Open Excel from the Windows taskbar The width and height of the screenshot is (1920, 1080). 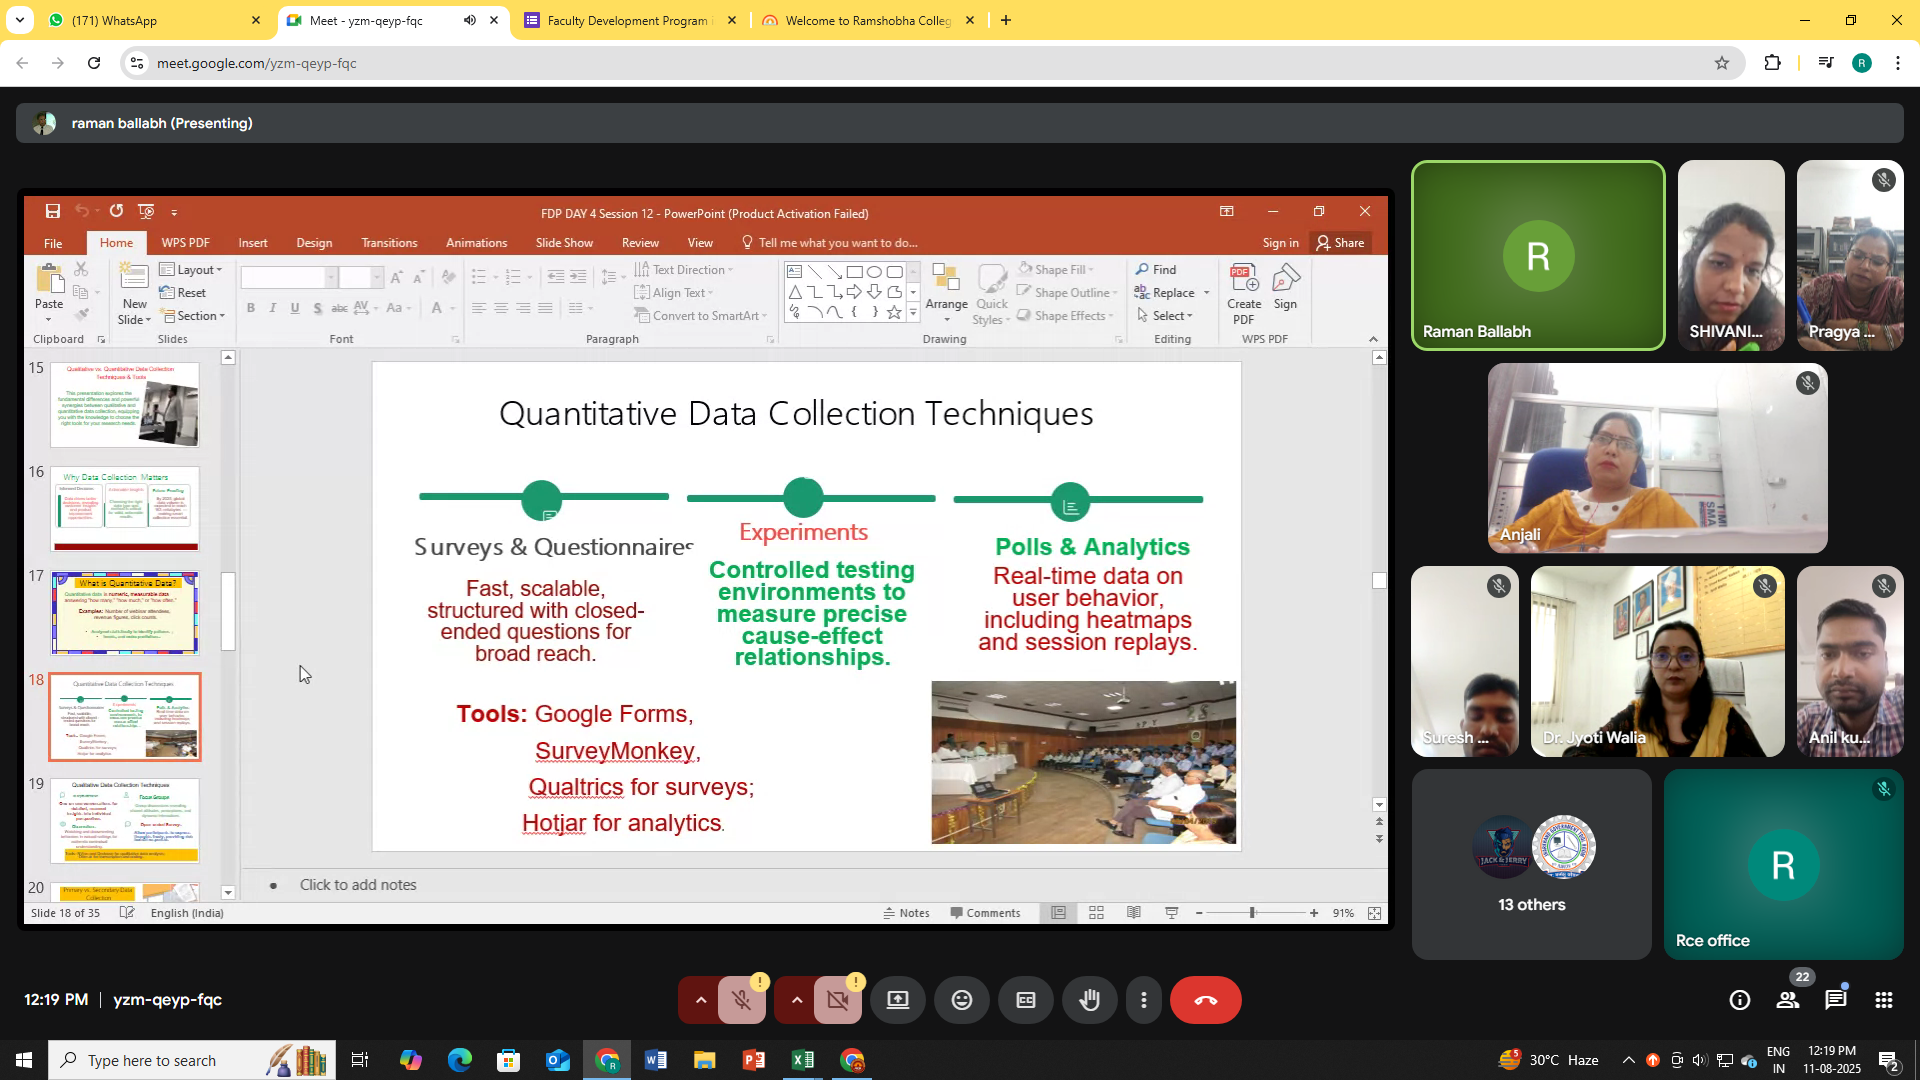[x=802, y=1060]
